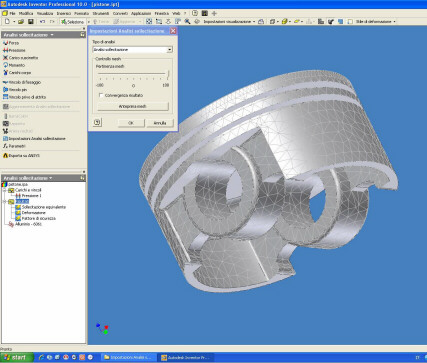Image resolution: width=427 pixels, height=363 pixels.
Task: Click the Open folder toolbar icon
Action: [x=21, y=22]
